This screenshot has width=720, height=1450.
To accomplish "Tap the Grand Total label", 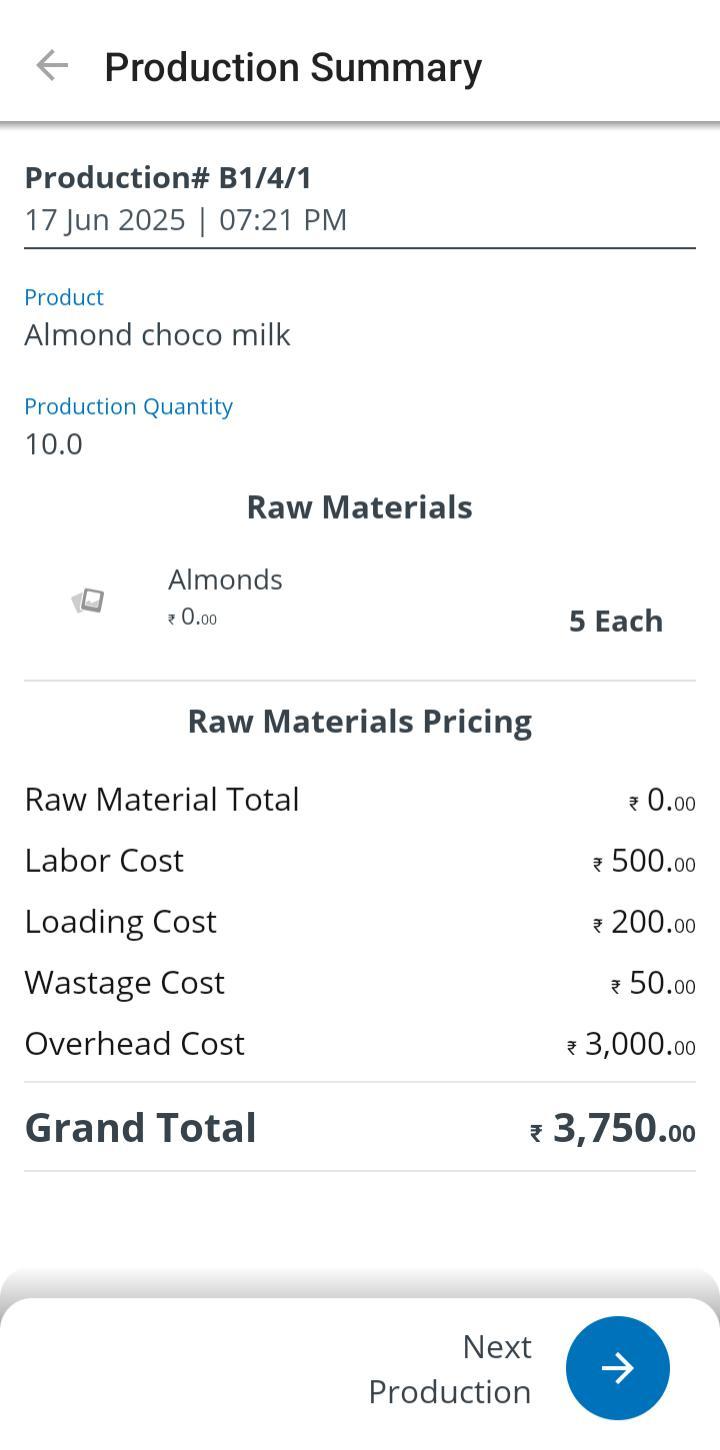I will (x=141, y=1128).
